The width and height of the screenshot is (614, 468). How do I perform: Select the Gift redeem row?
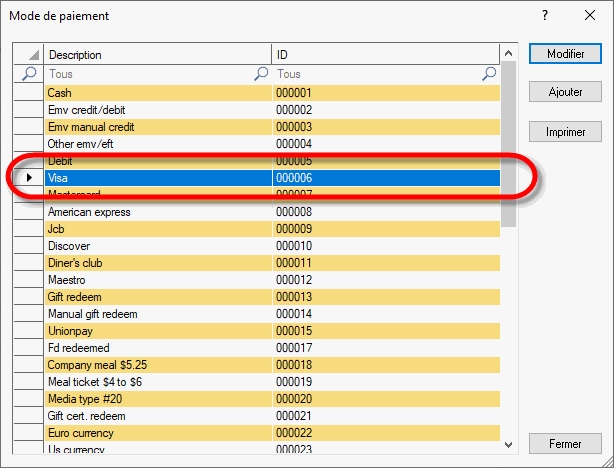158,297
